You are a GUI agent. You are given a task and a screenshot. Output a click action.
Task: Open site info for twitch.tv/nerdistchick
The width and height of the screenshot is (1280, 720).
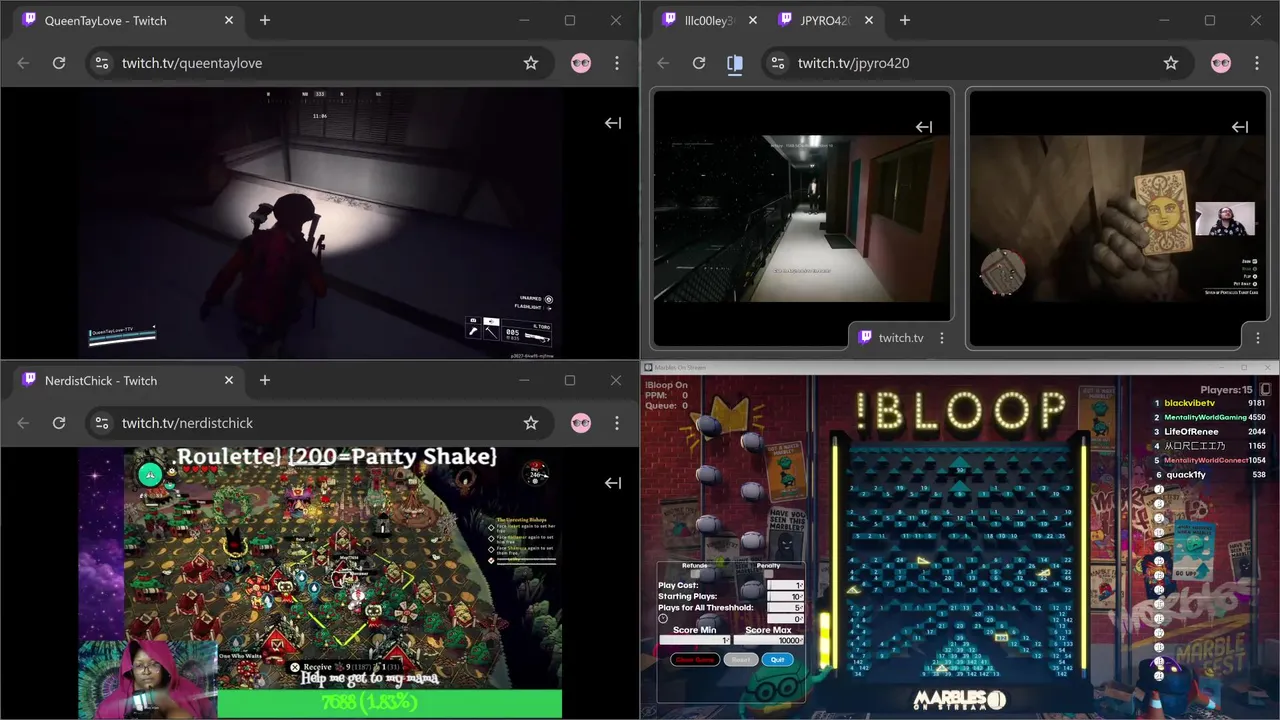click(x=101, y=423)
